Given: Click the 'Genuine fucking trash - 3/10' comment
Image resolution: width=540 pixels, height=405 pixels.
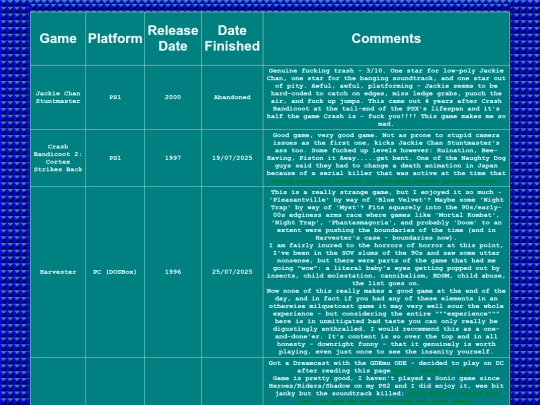Looking at the screenshot, I should tap(386, 97).
